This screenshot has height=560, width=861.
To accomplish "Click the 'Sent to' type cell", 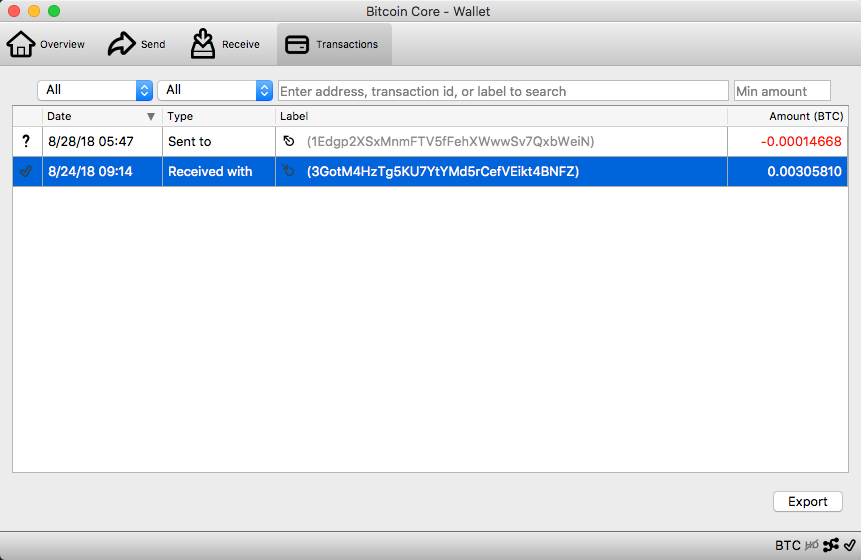I will pos(219,142).
